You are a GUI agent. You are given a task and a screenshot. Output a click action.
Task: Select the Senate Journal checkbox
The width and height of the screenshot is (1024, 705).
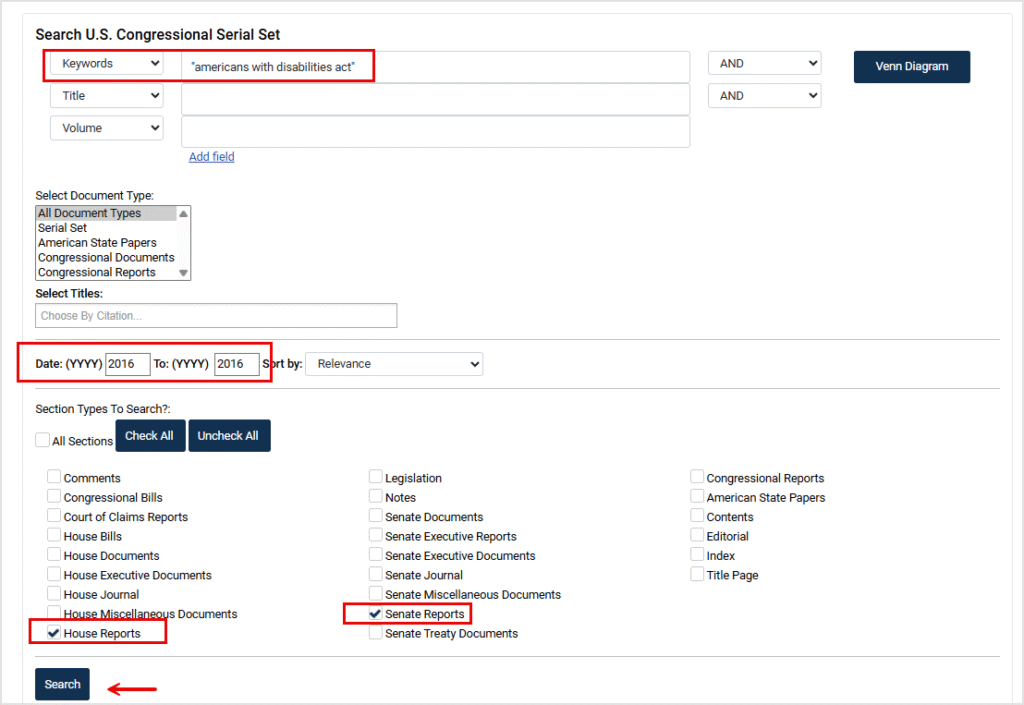[376, 575]
